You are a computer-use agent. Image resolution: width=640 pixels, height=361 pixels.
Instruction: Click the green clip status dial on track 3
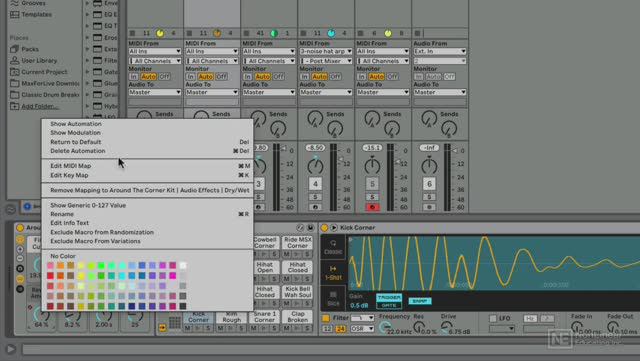pyautogui.click(x=274, y=33)
